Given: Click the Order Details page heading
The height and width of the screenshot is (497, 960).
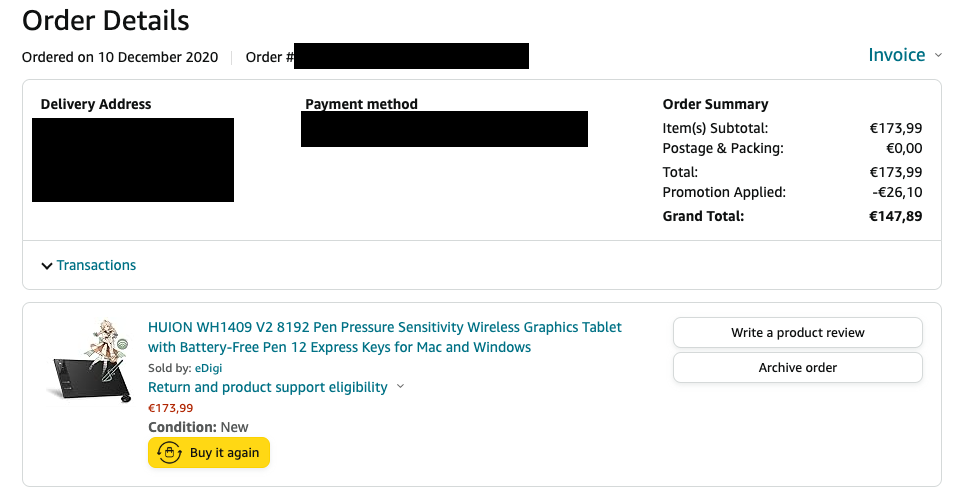Looking at the screenshot, I should [x=106, y=19].
